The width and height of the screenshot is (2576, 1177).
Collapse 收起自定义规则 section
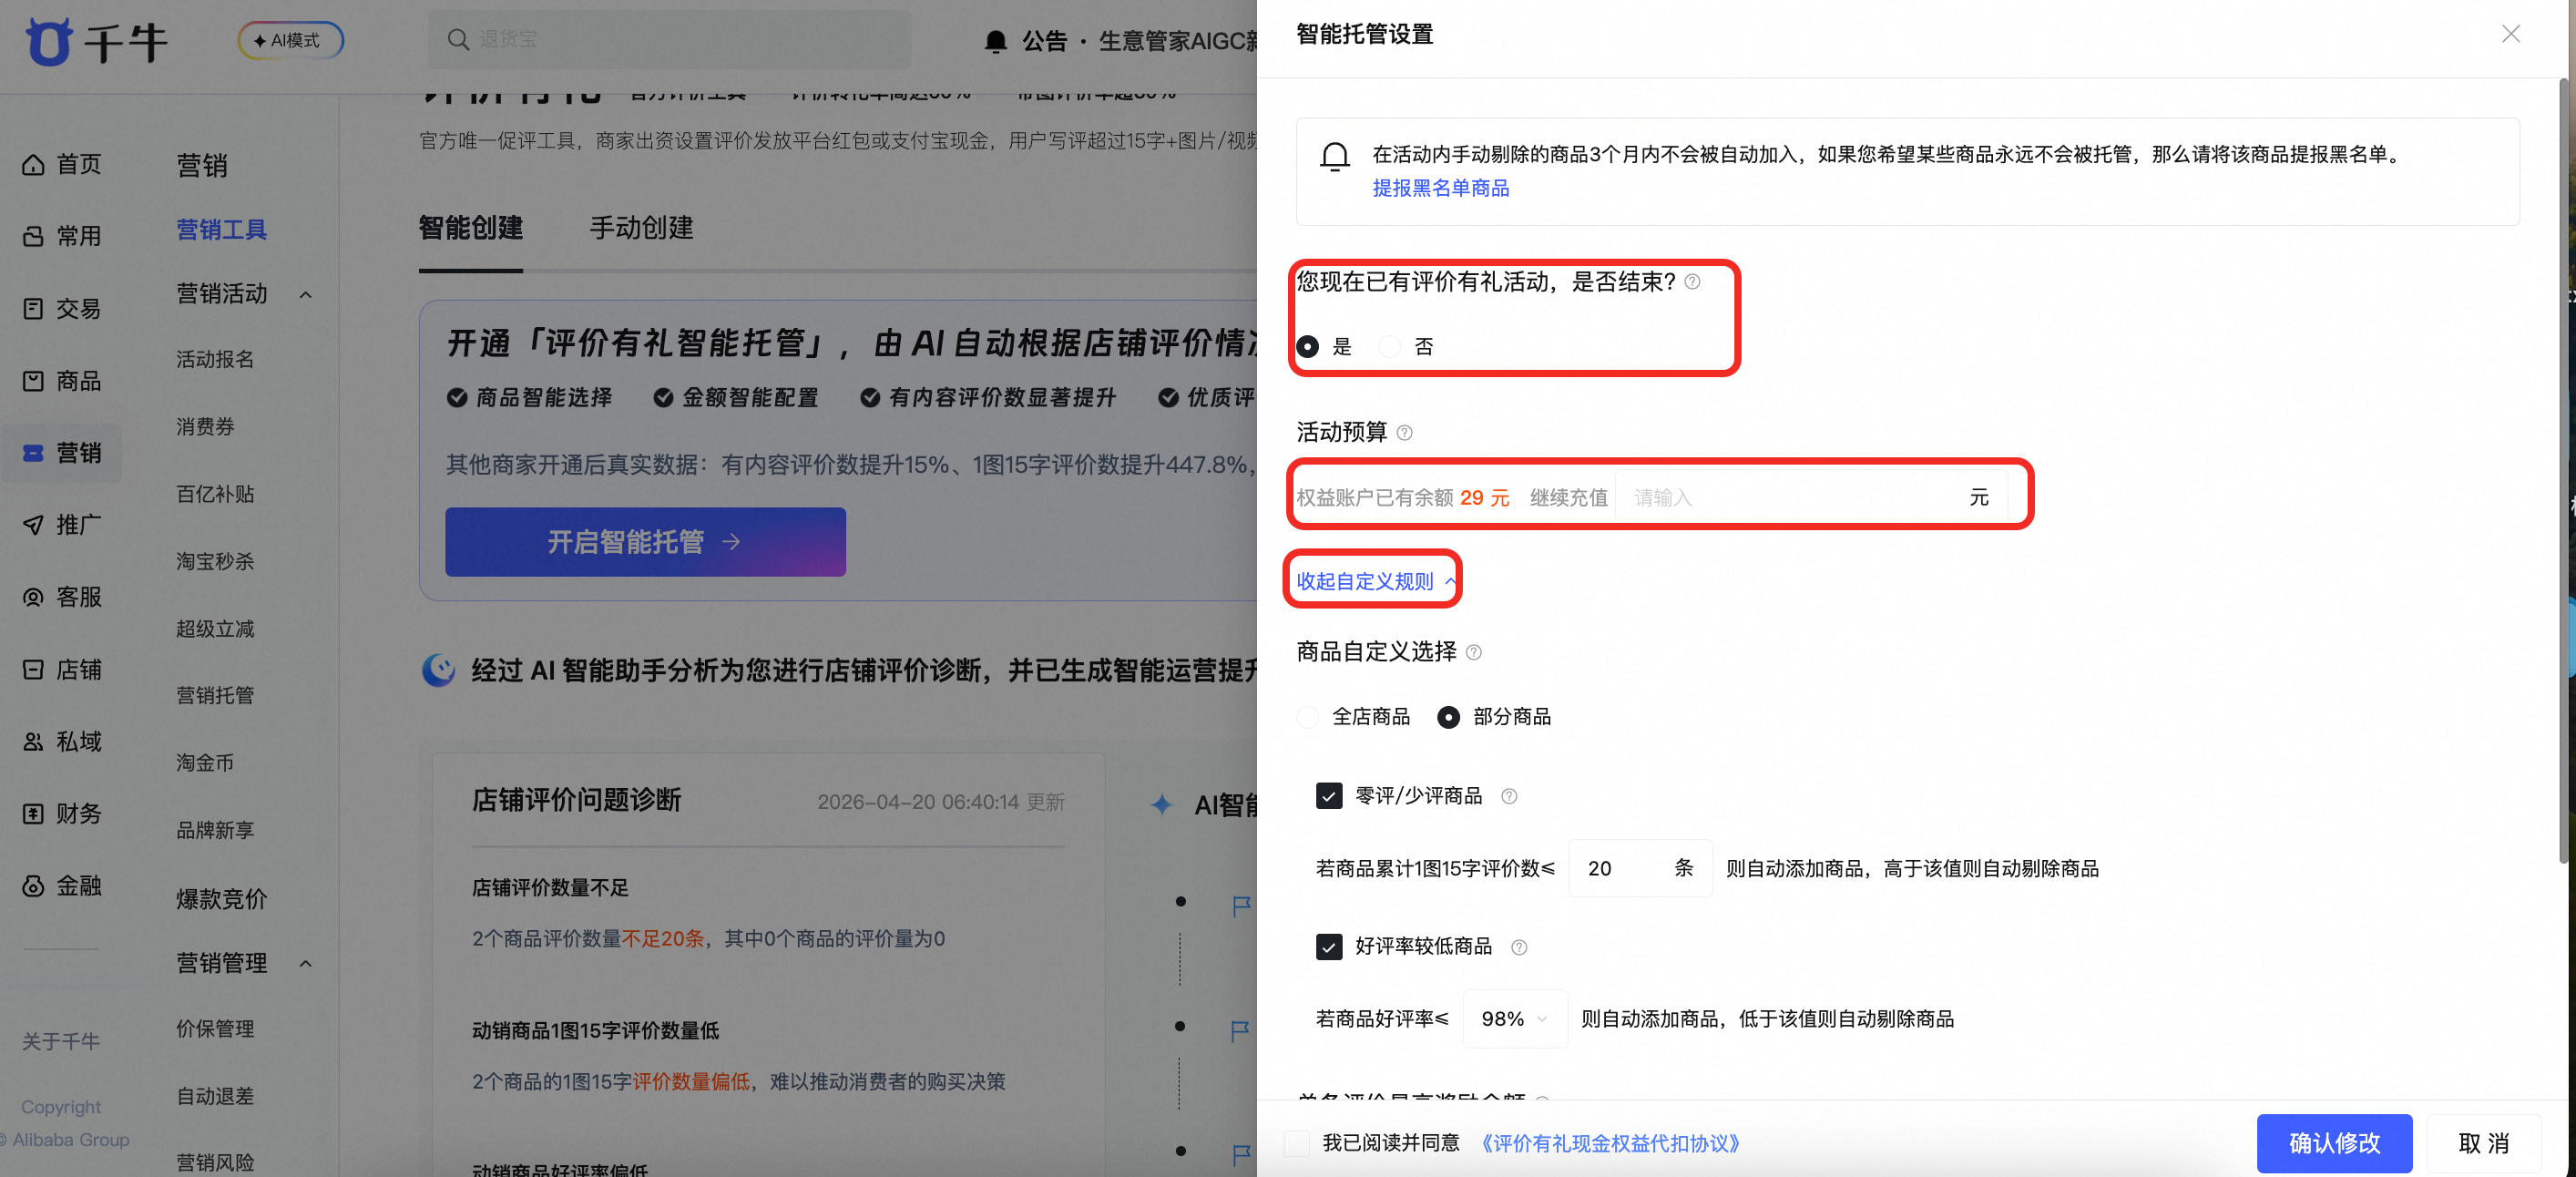[x=1375, y=581]
